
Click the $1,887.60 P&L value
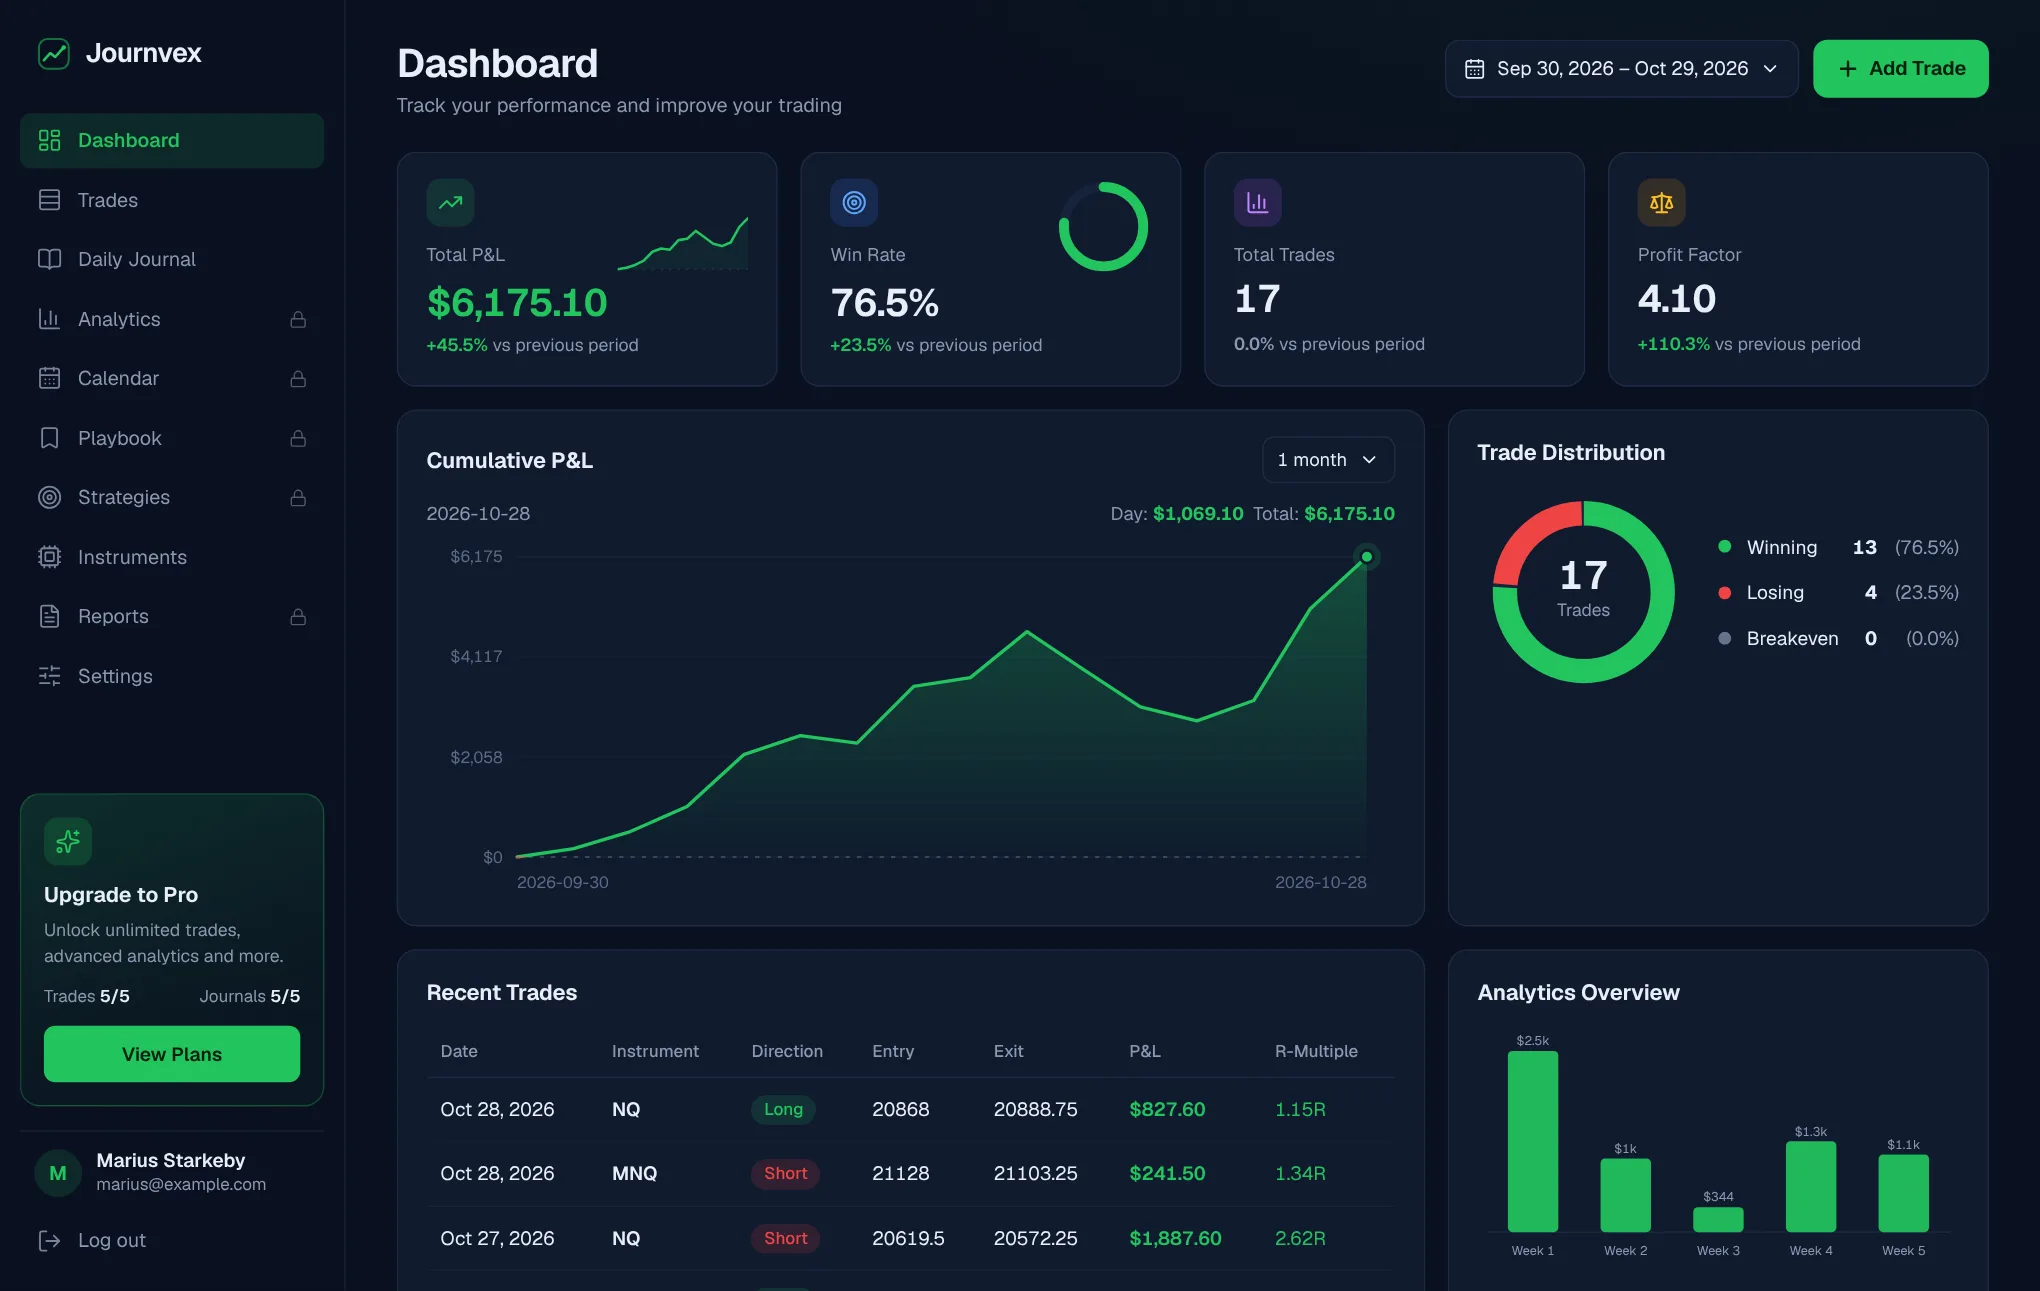pyautogui.click(x=1175, y=1239)
